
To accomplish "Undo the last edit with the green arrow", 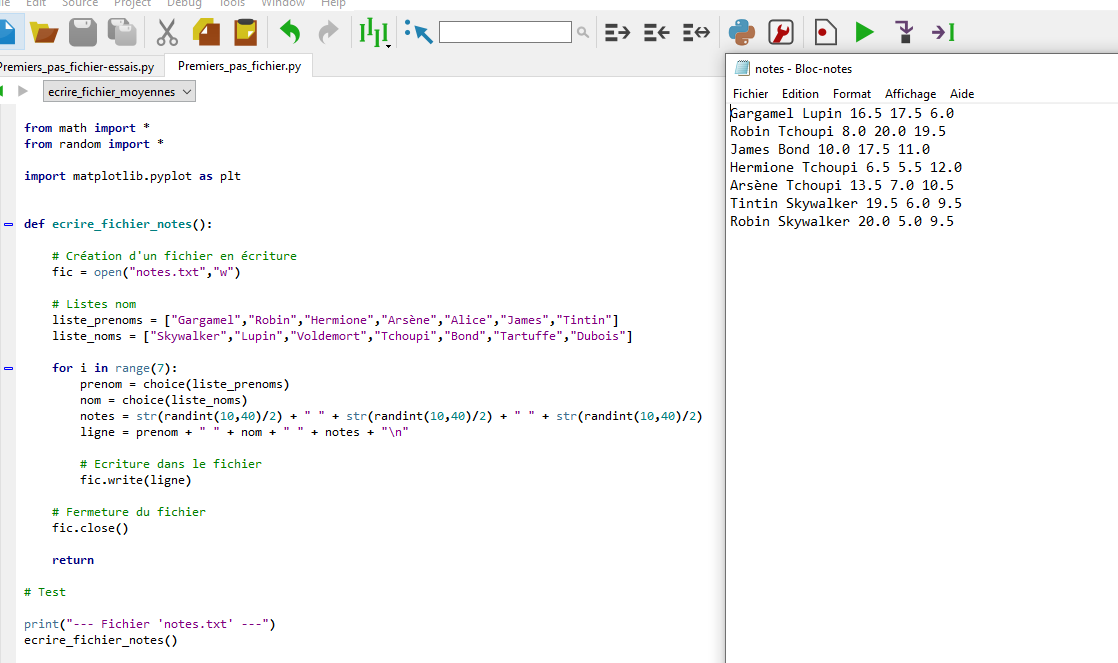I will (x=290, y=33).
